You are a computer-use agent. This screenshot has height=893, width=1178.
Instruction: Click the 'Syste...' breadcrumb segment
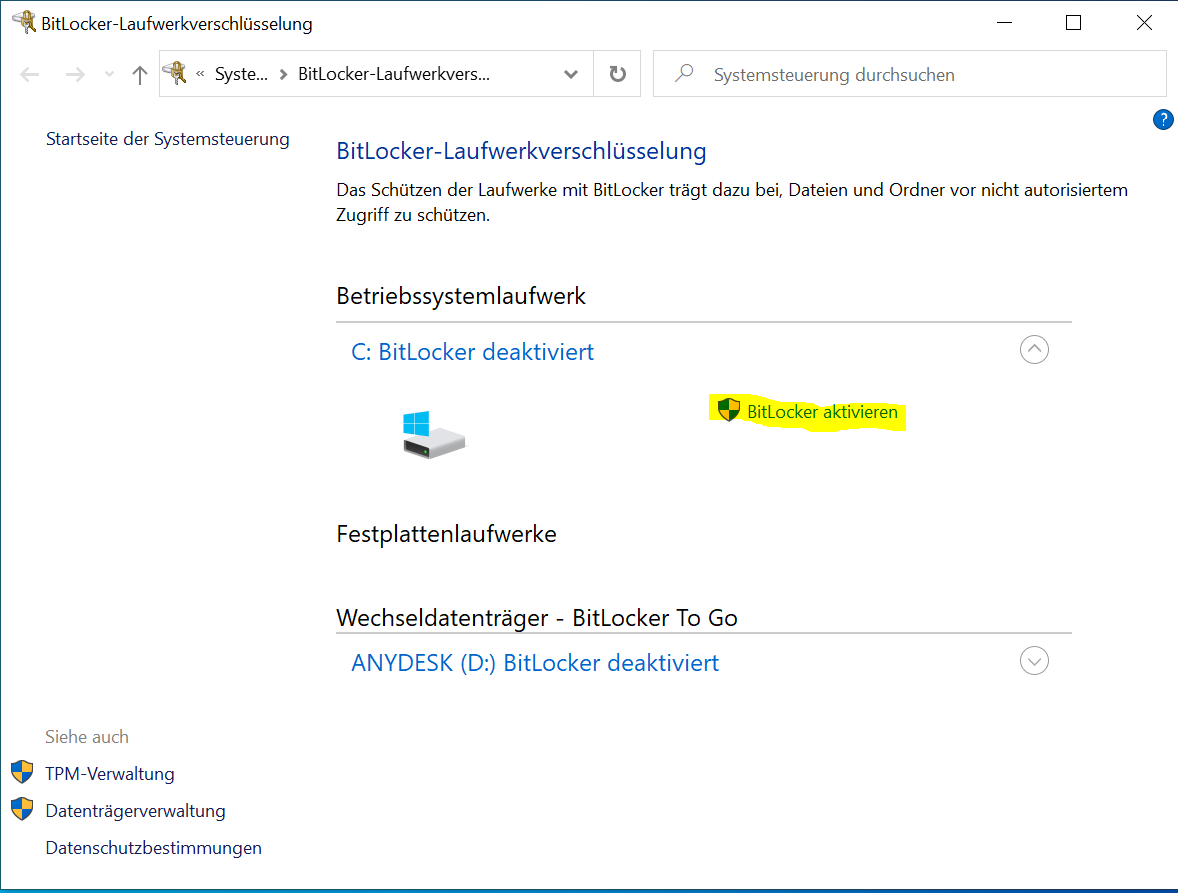[x=241, y=74]
